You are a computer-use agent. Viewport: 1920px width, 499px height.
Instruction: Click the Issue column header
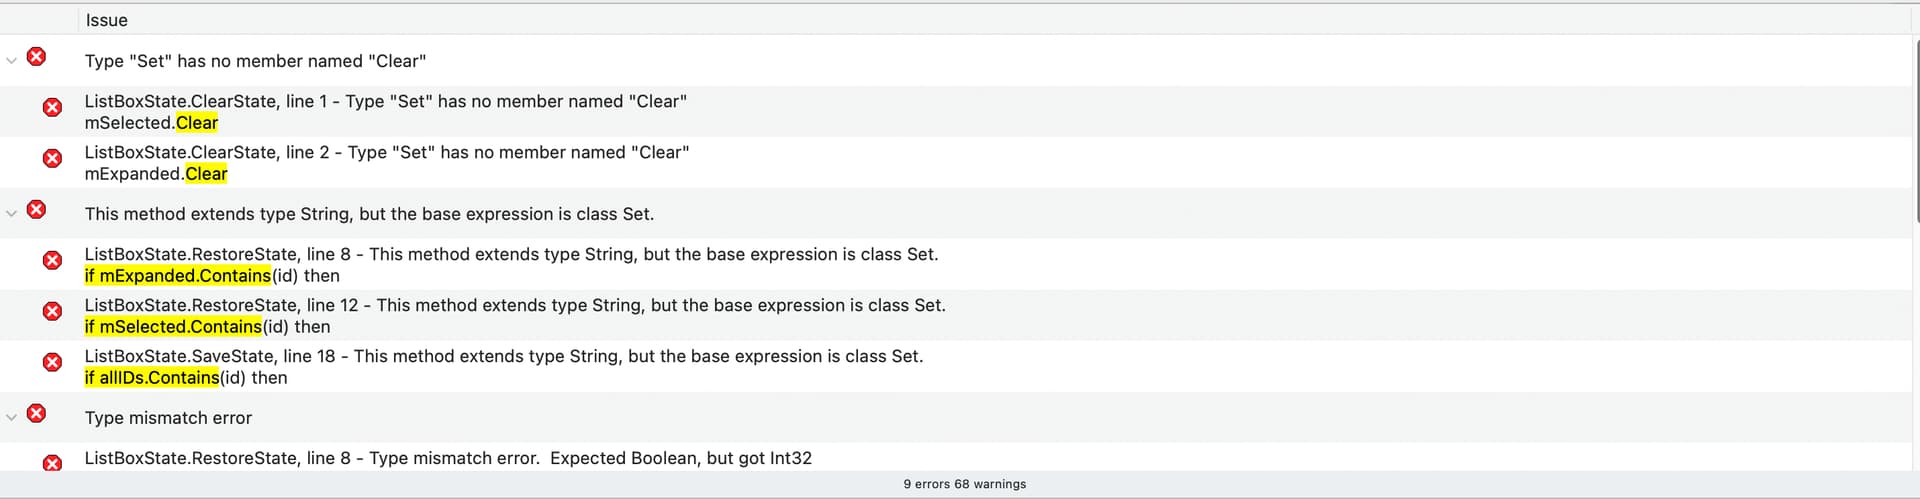106,20
